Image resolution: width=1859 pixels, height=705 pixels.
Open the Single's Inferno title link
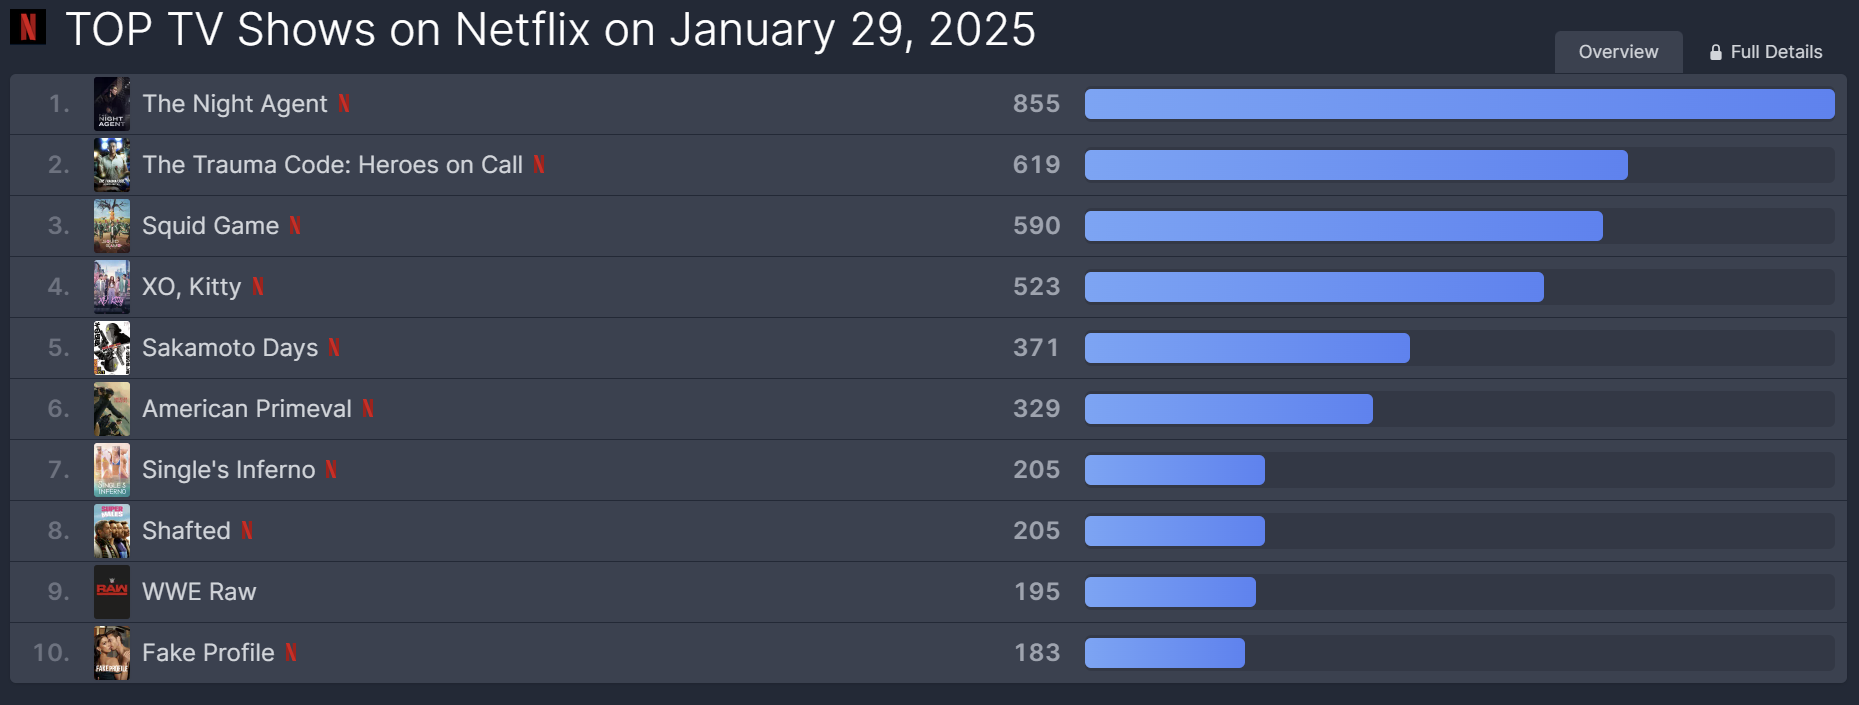228,469
